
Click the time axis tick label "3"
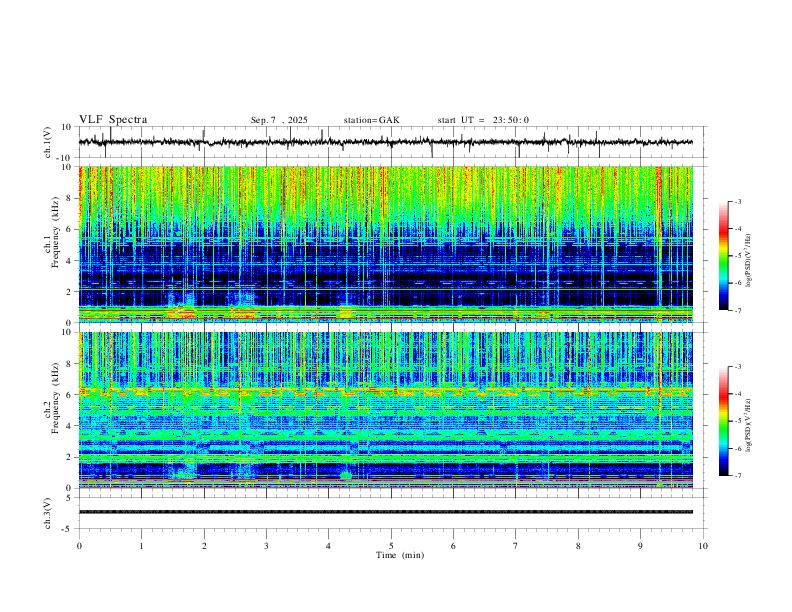(266, 546)
